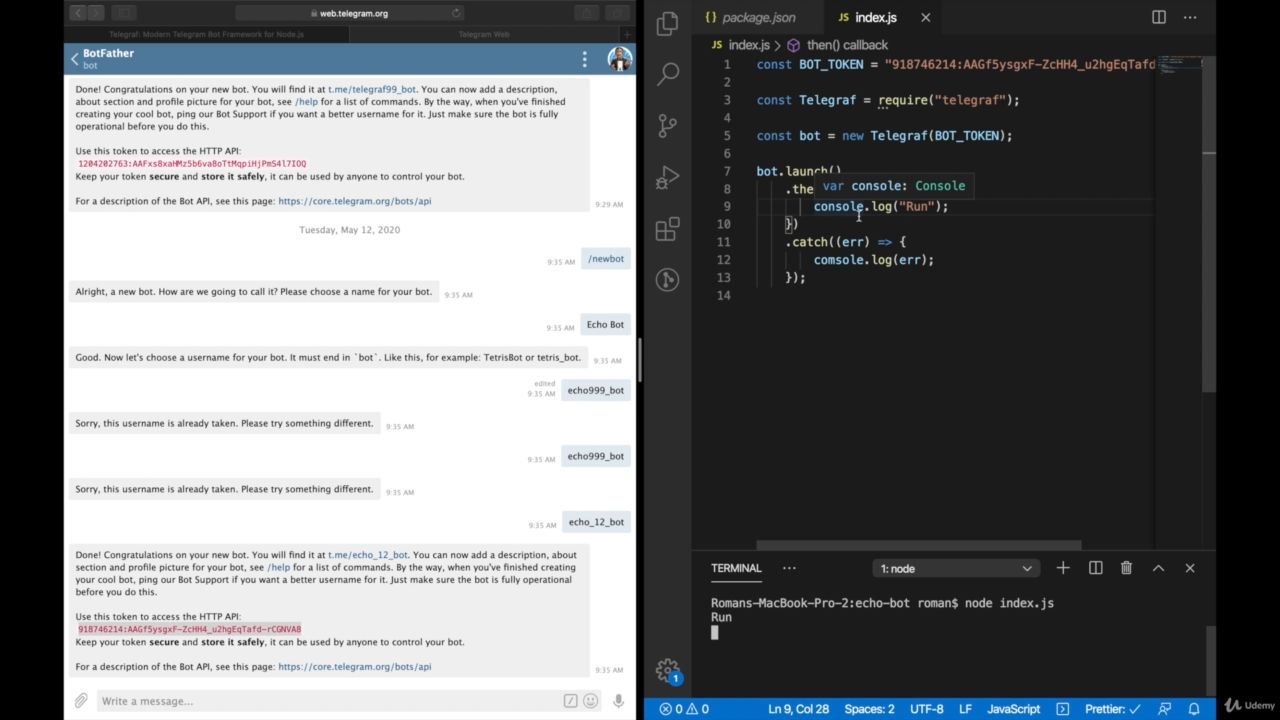Click the attach file paperclip icon

[81, 701]
